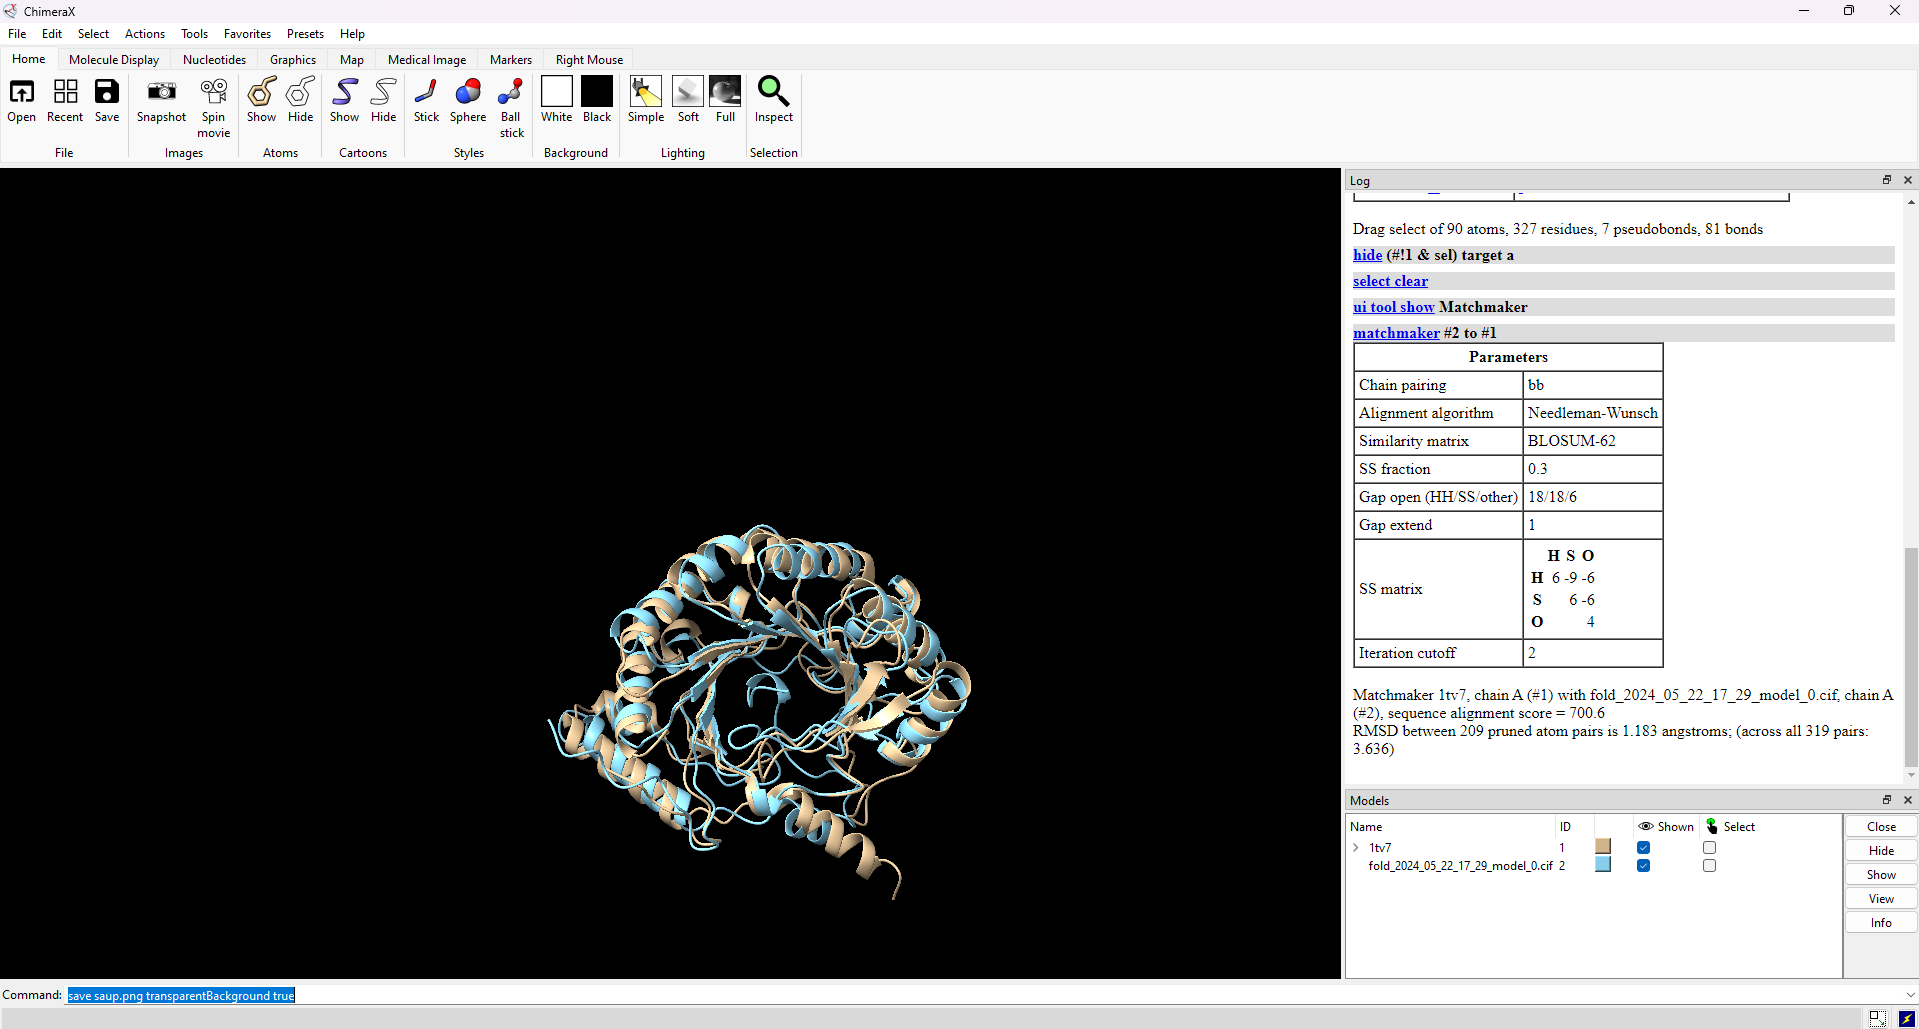Viewport: 1919px width, 1029px height.
Task: Undock the Models panel
Action: coord(1887,800)
